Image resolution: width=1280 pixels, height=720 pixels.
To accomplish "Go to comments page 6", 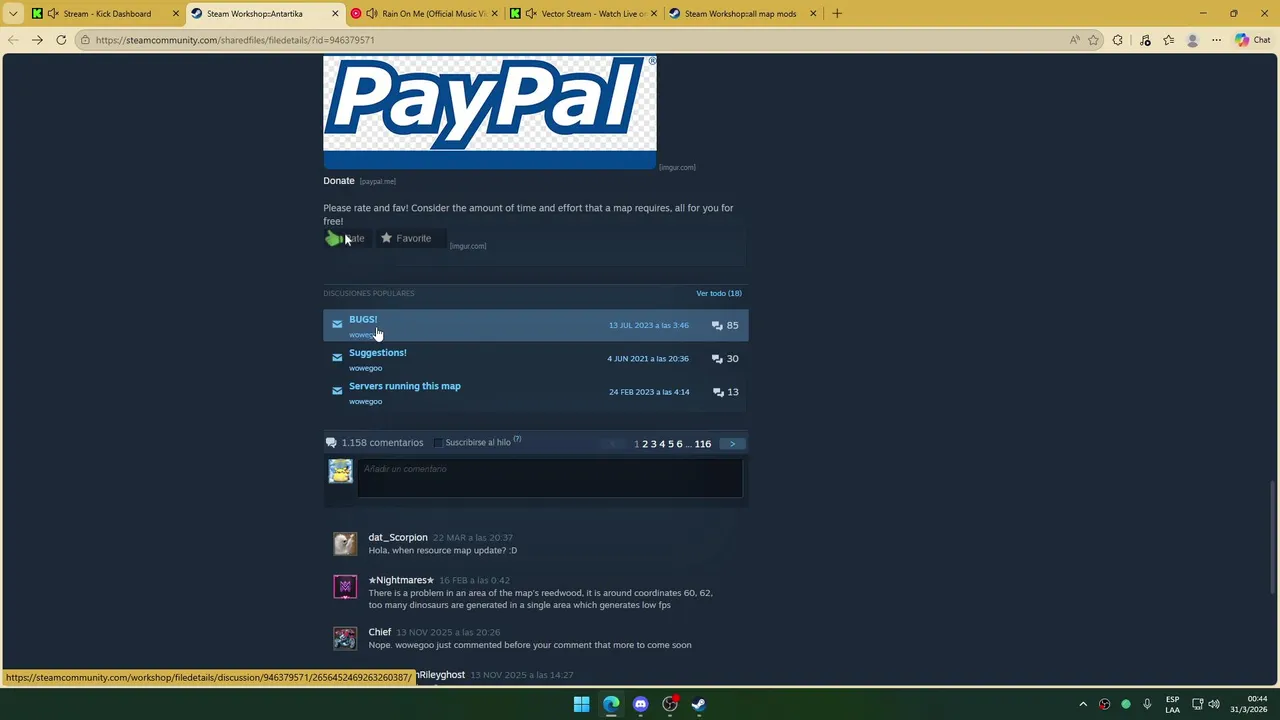I will [x=679, y=444].
